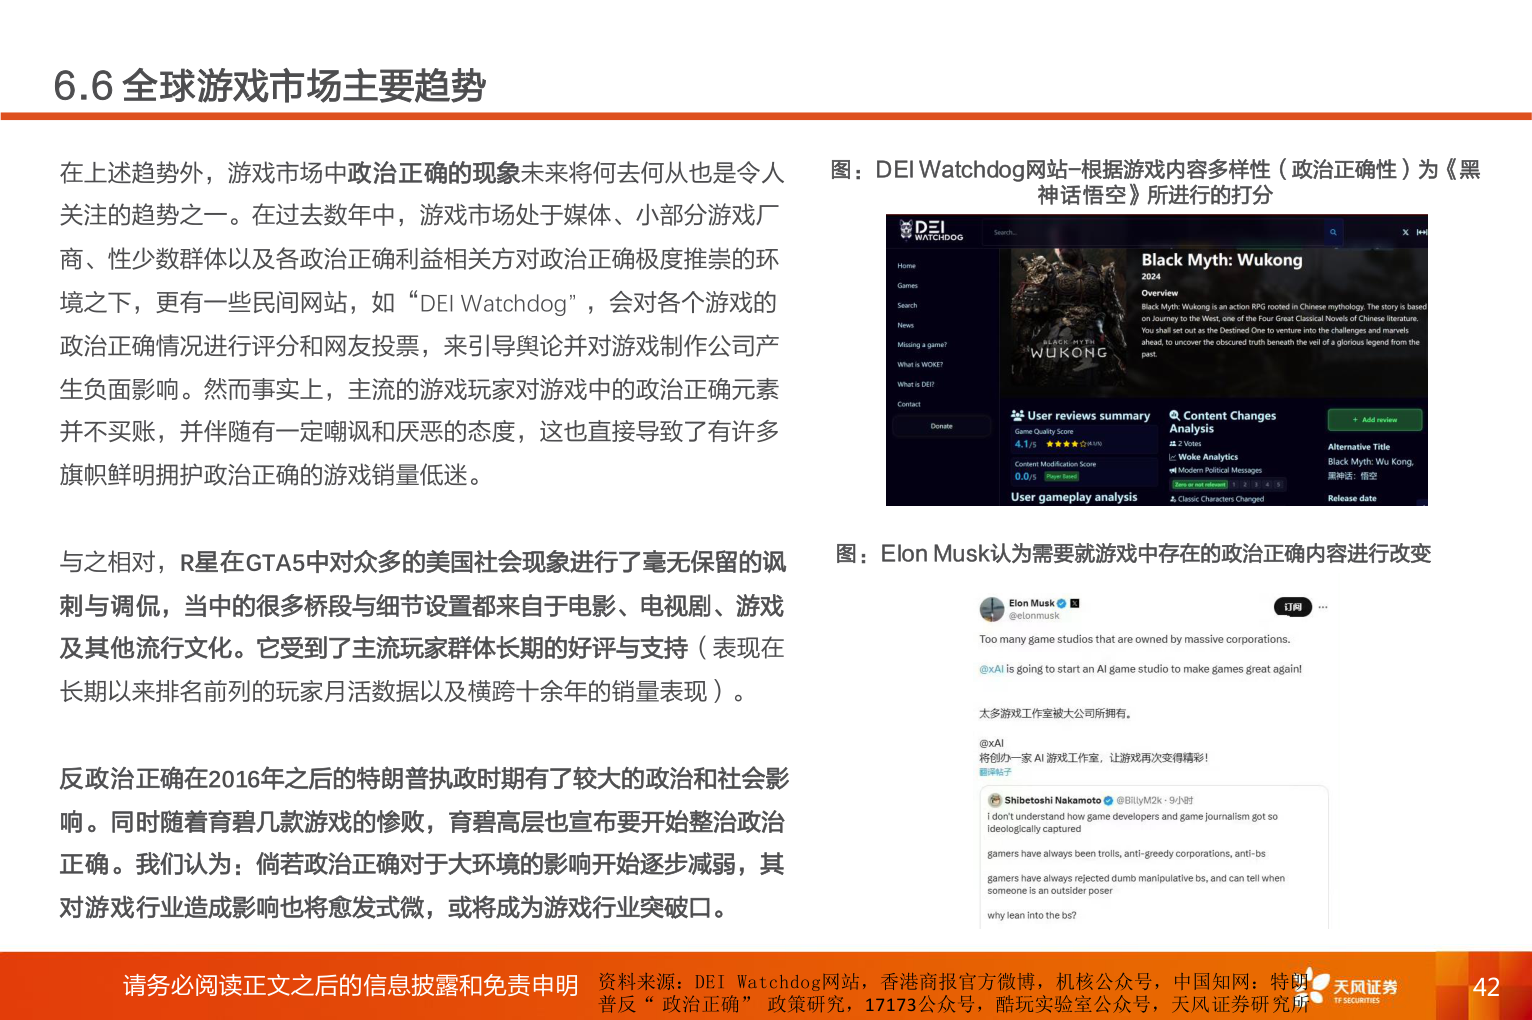Click the blue verified badge beside Elon Musk

click(x=1062, y=603)
